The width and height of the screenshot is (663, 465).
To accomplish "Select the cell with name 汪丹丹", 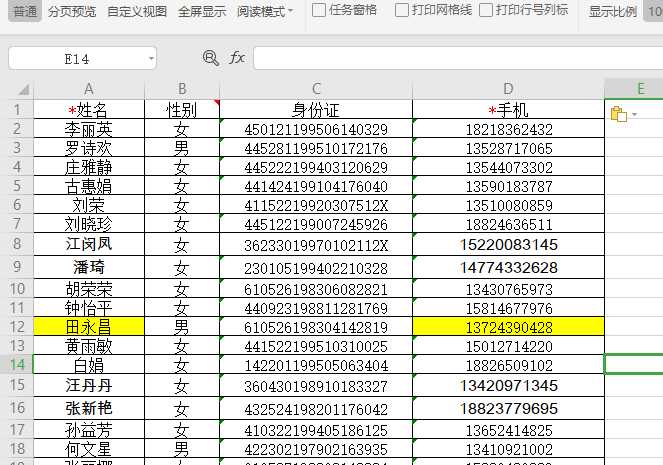I will point(89,385).
